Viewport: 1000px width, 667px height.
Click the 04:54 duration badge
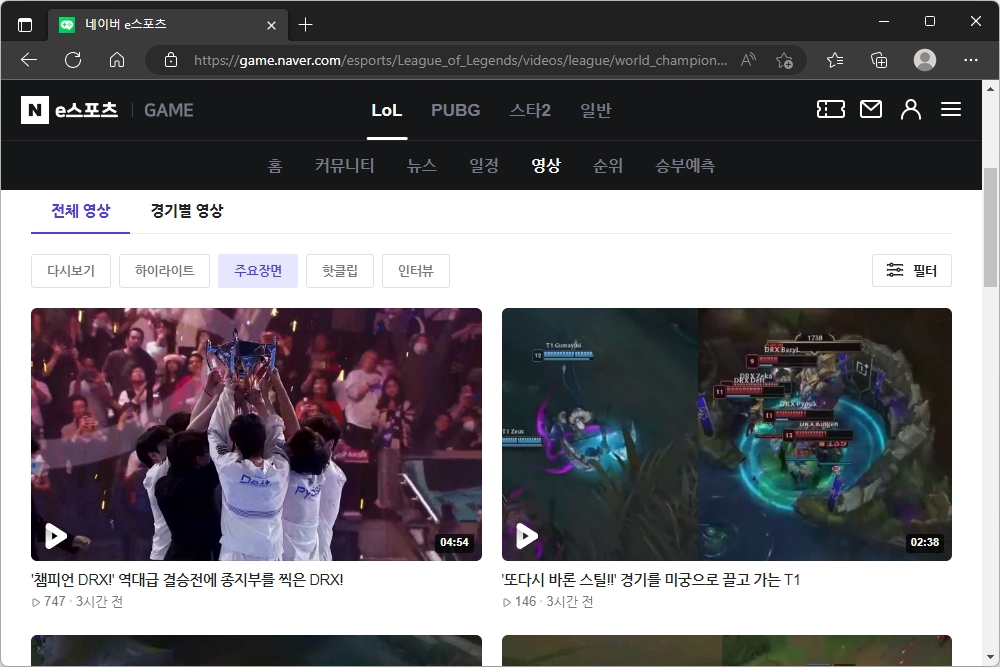pyautogui.click(x=454, y=542)
